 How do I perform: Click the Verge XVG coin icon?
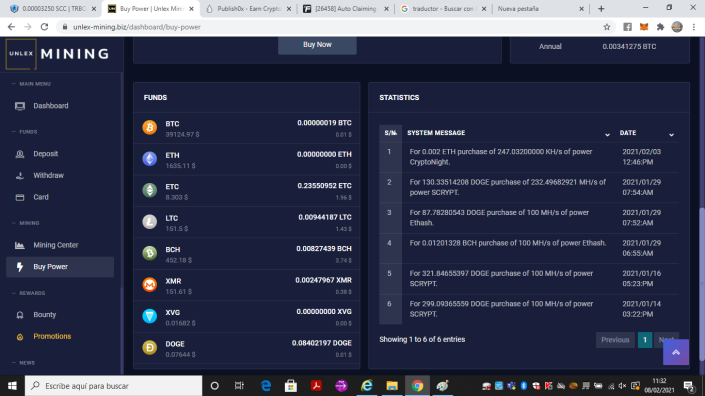pyautogui.click(x=150, y=316)
